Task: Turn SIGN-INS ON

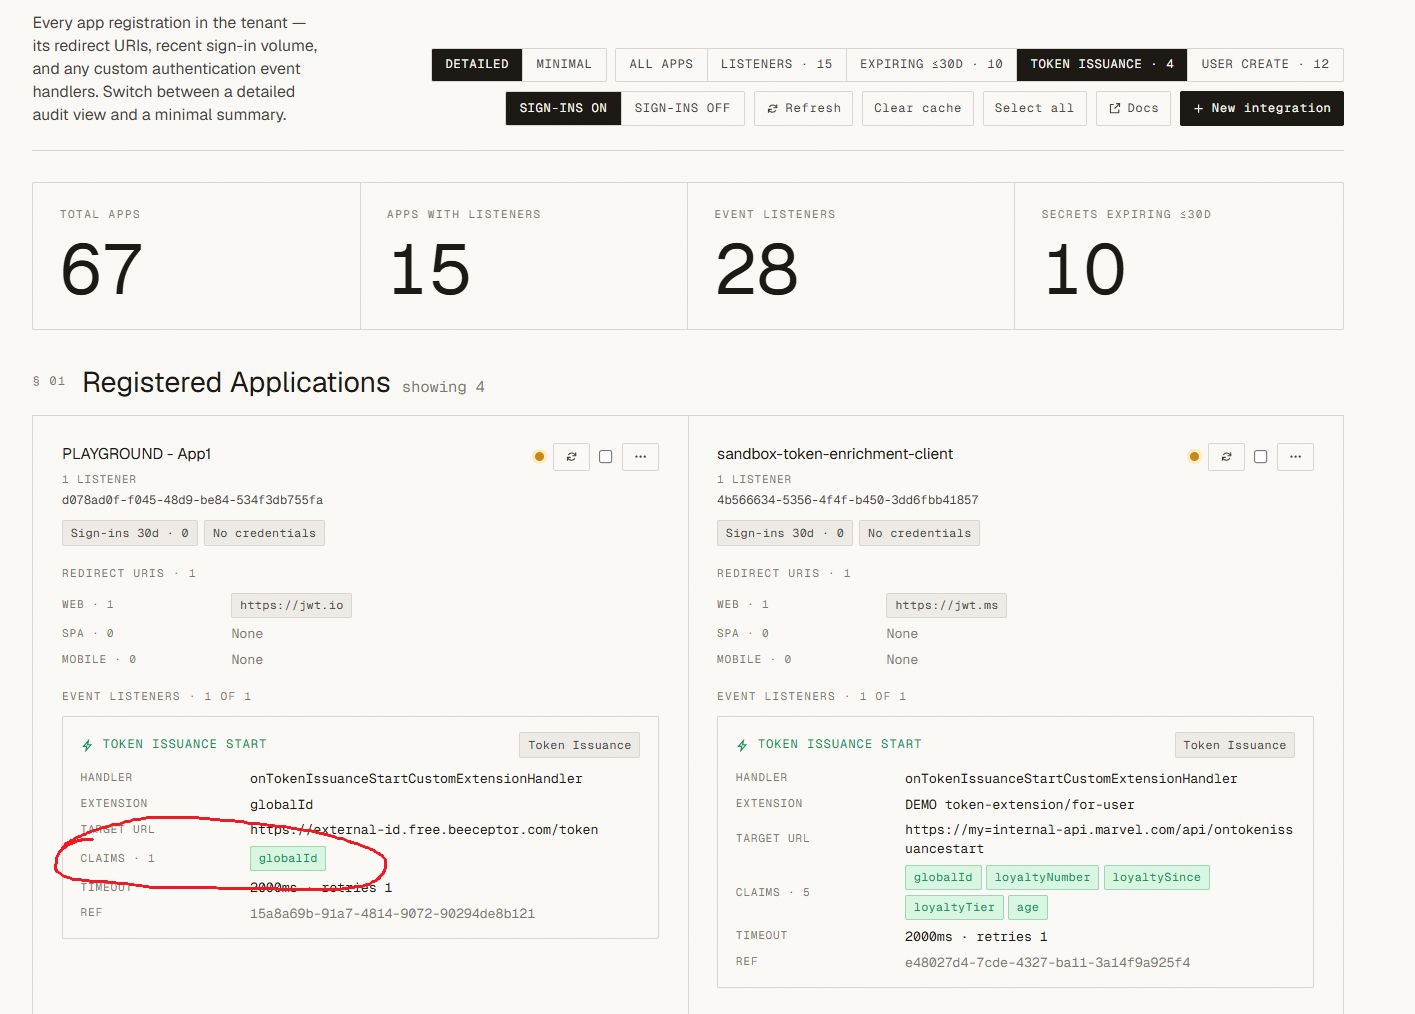Action: pos(563,108)
